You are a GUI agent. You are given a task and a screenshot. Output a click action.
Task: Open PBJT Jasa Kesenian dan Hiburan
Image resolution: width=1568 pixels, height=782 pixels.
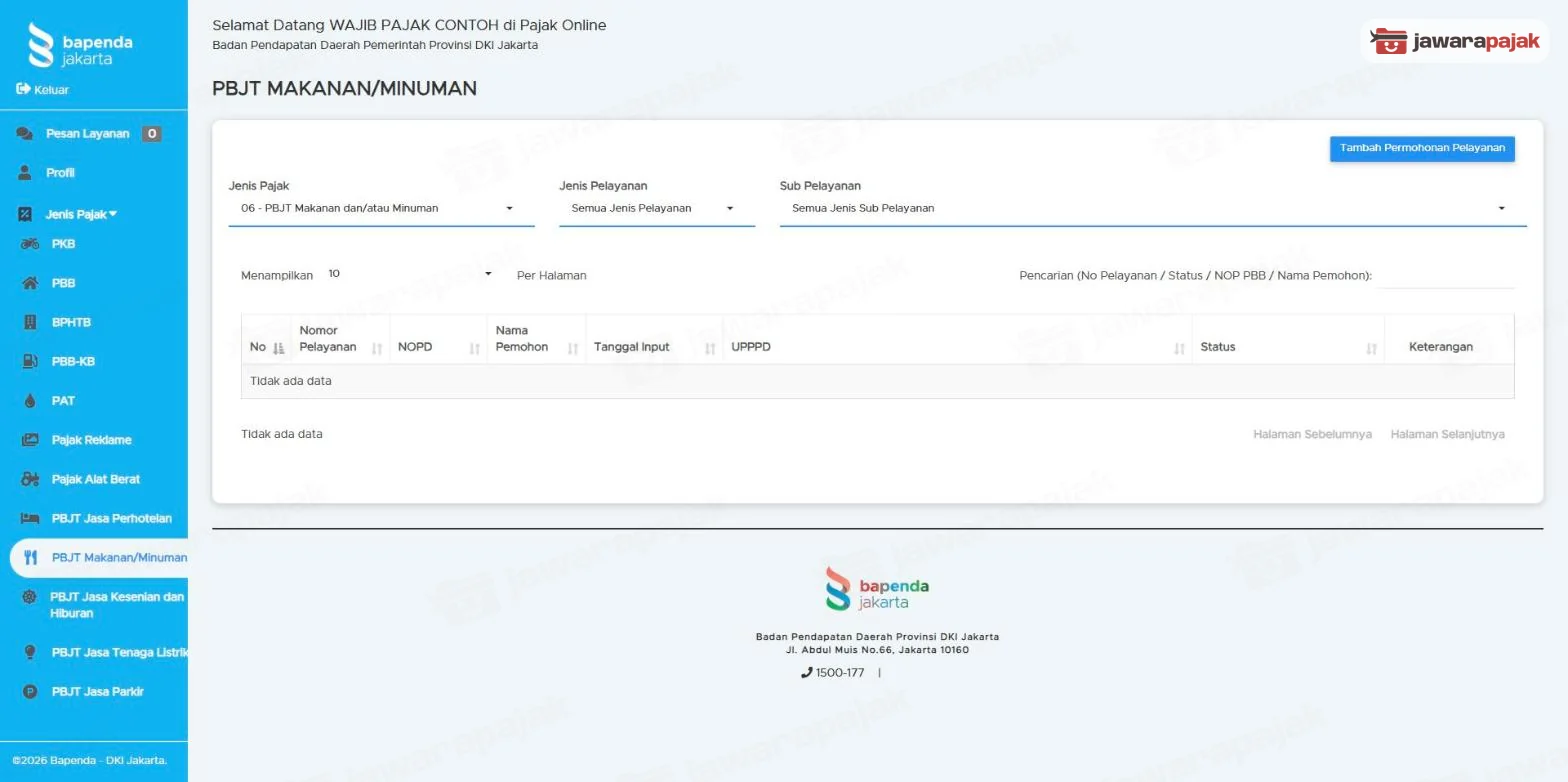[x=117, y=605]
